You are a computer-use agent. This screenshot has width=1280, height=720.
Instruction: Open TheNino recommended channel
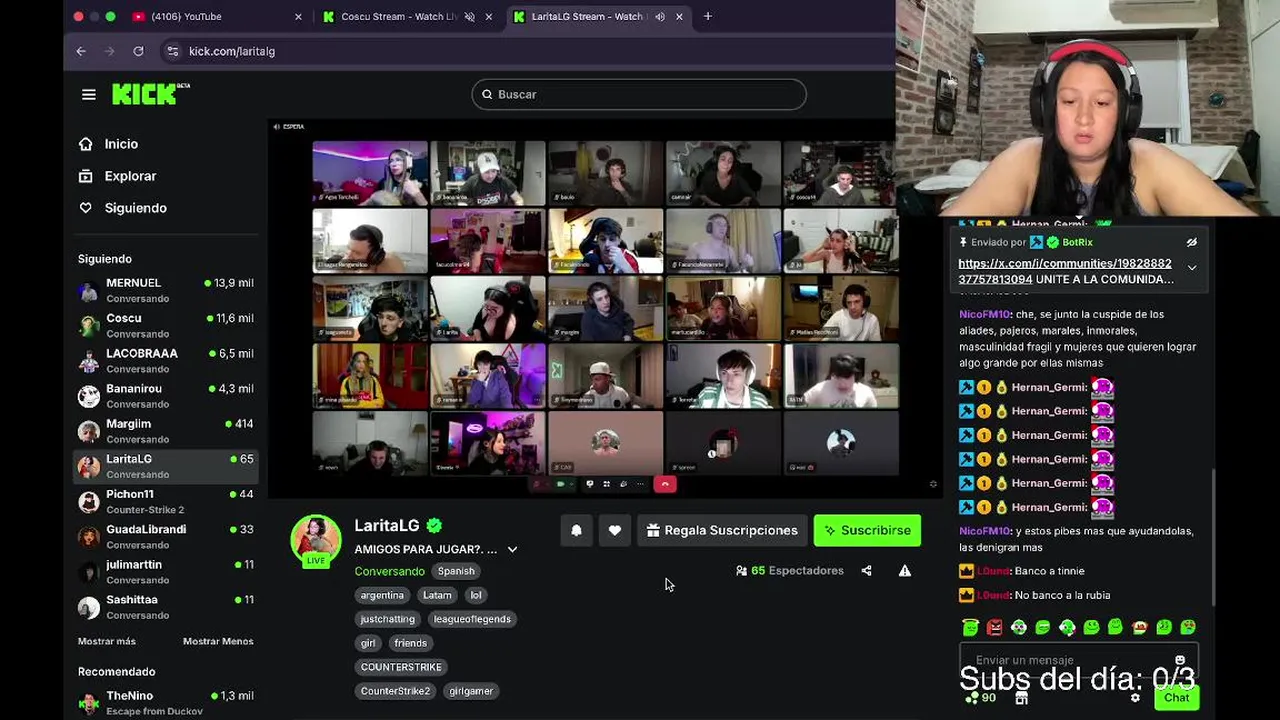166,702
